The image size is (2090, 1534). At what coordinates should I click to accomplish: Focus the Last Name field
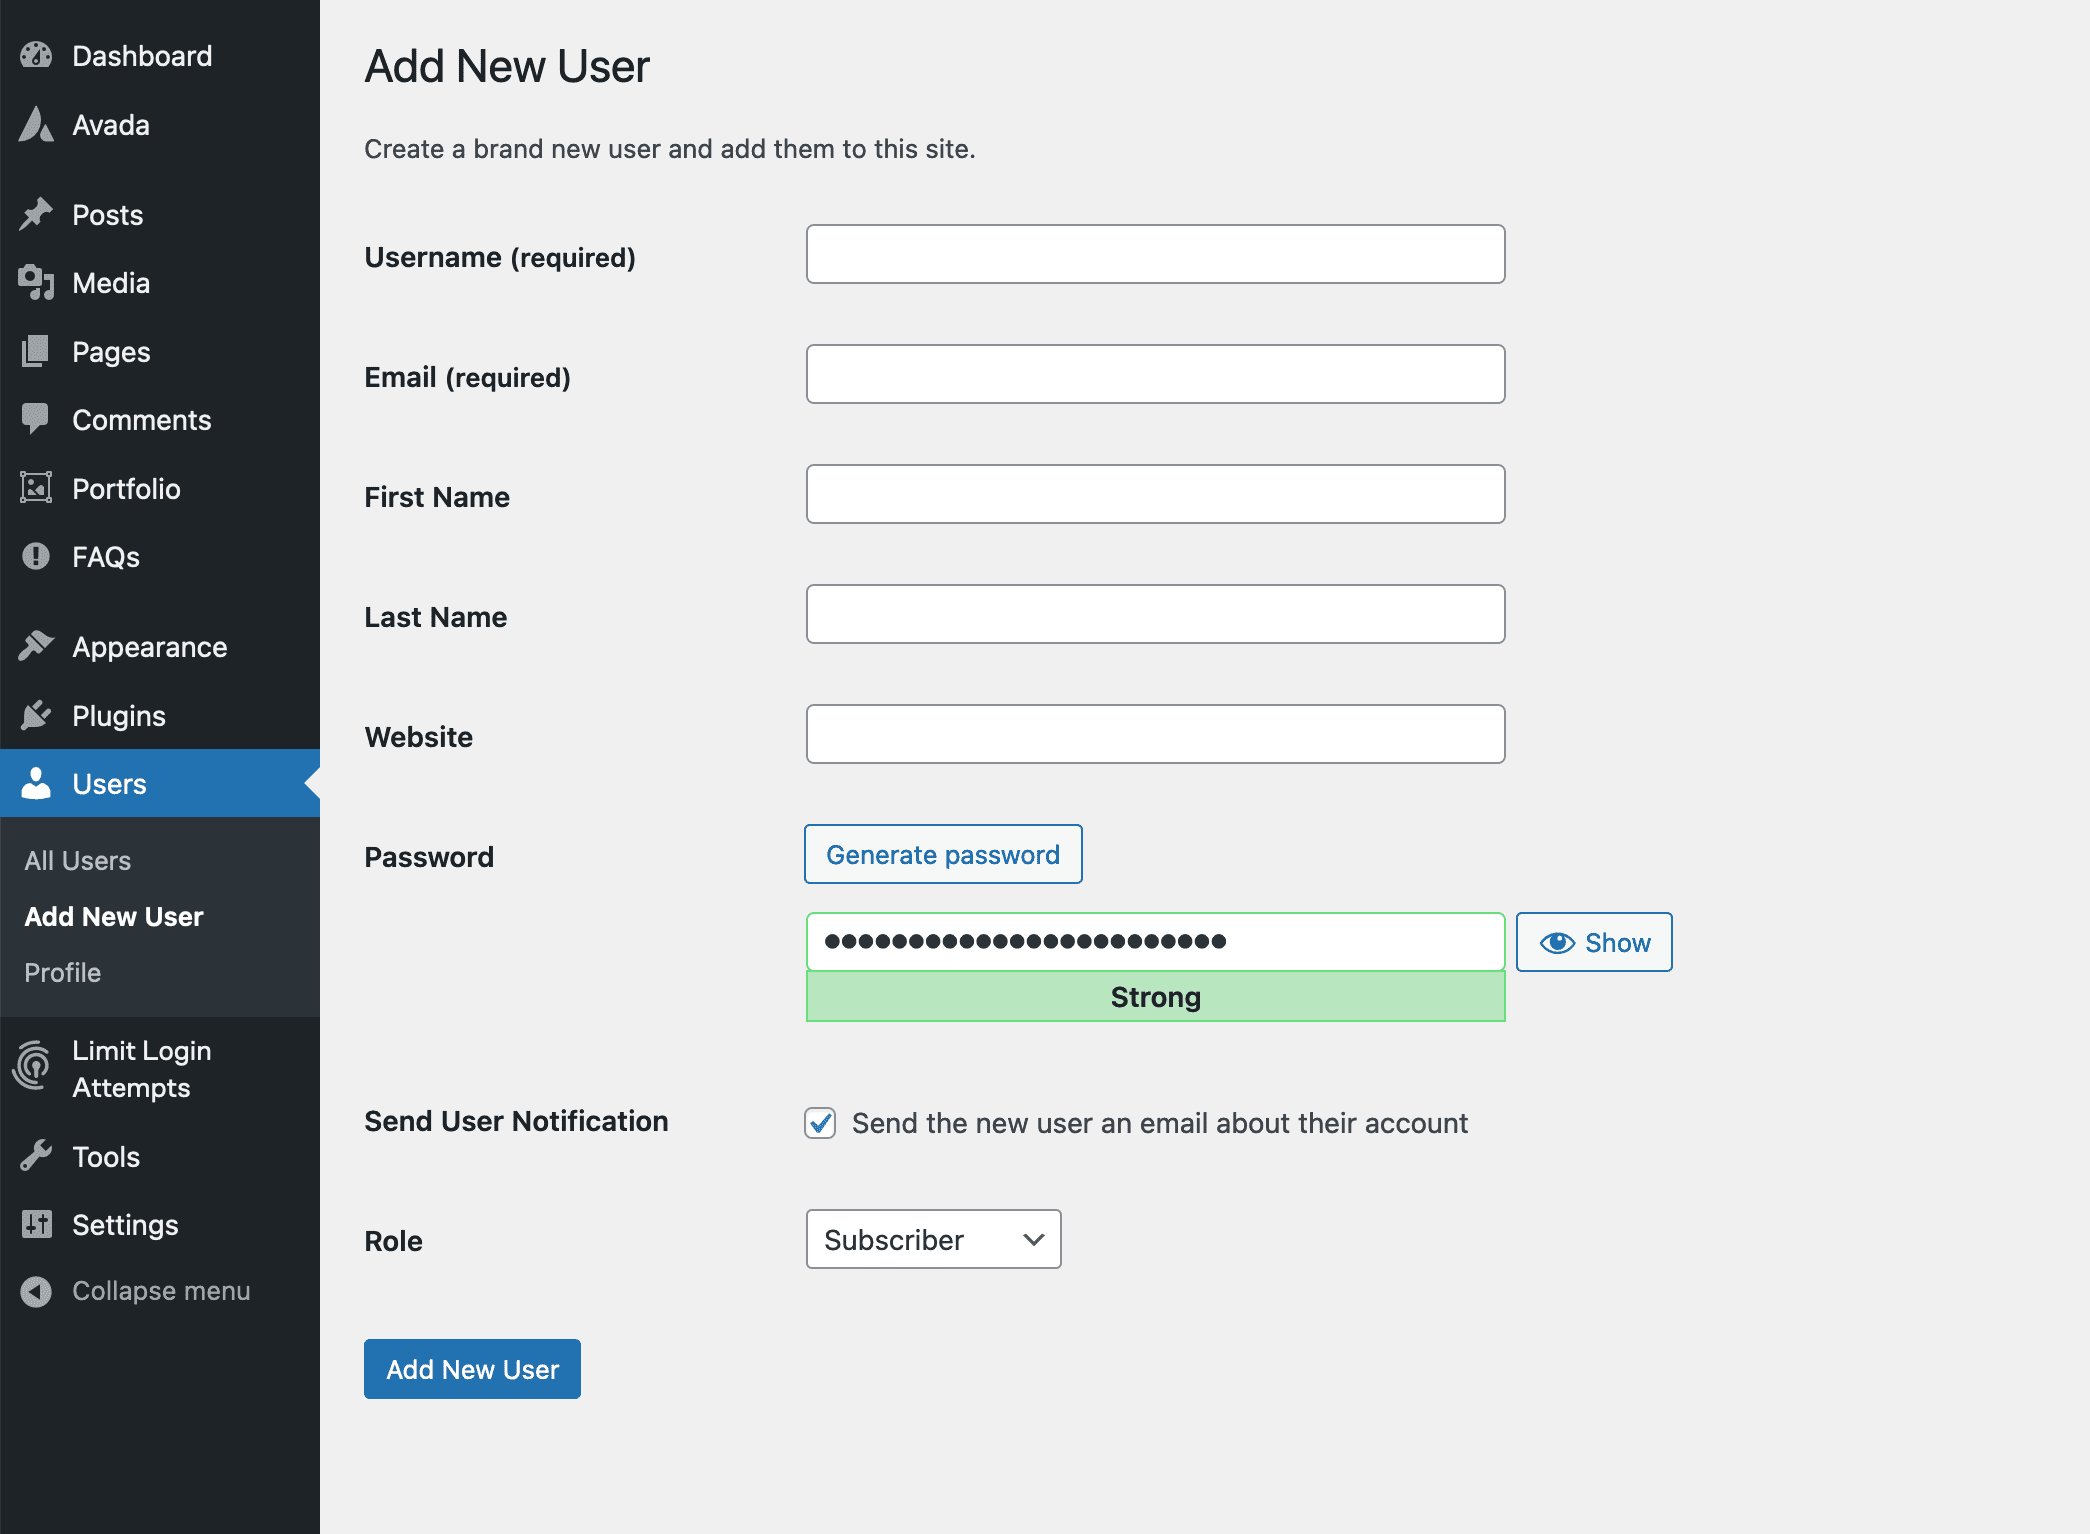[x=1155, y=614]
